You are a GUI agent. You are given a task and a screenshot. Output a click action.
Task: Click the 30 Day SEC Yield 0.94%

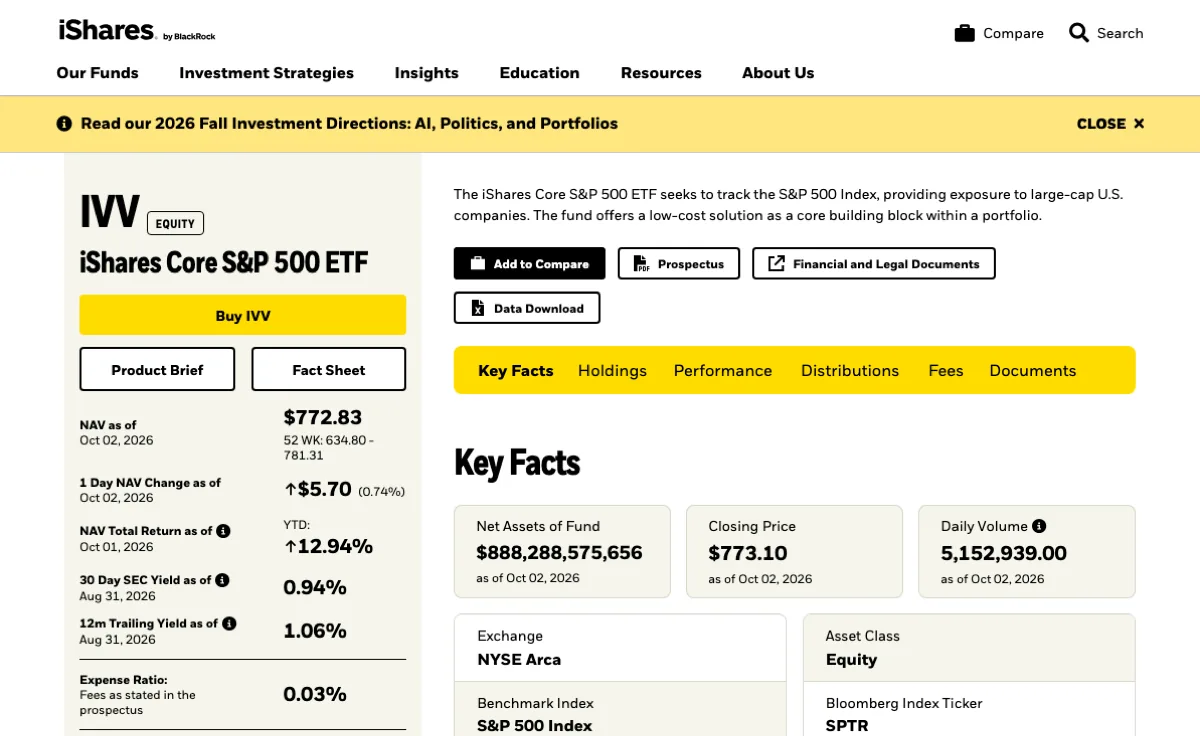[x=315, y=587]
